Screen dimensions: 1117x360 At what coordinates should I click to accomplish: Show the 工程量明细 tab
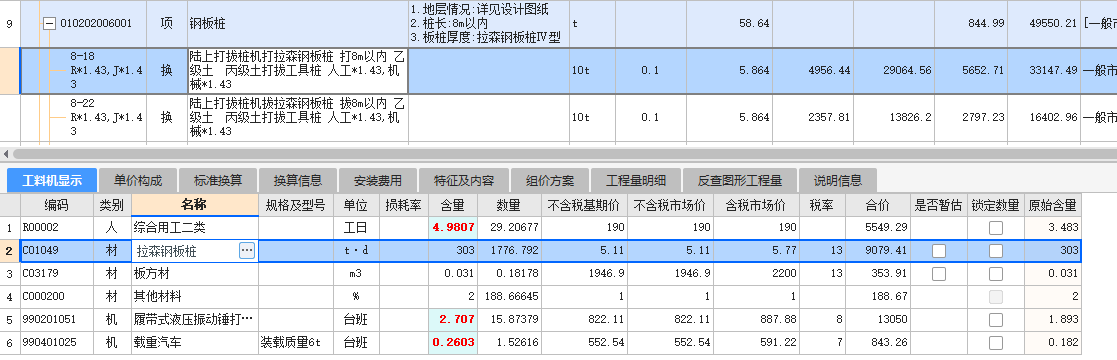pos(636,180)
